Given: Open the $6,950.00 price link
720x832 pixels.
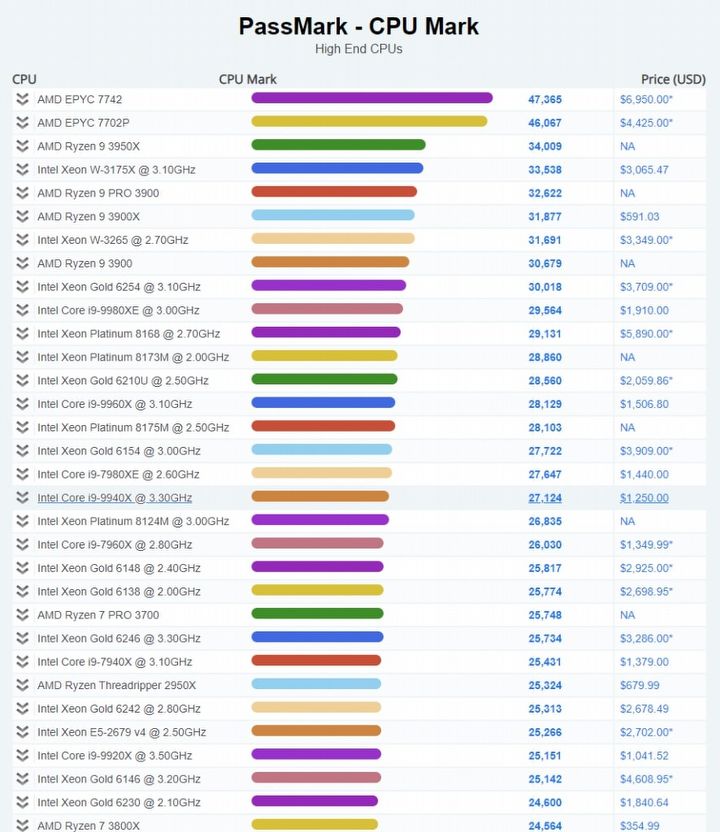Looking at the screenshot, I should pos(646,99).
